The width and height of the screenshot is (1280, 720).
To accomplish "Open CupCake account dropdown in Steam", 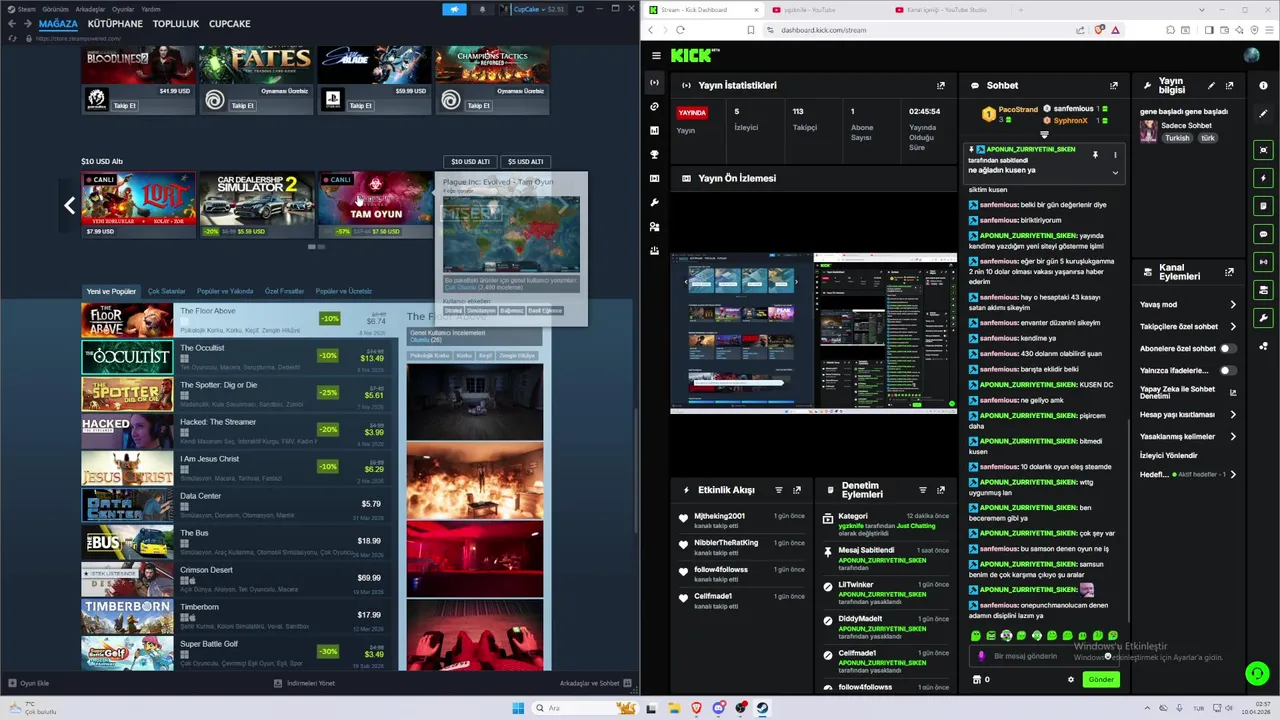I will pos(538,9).
